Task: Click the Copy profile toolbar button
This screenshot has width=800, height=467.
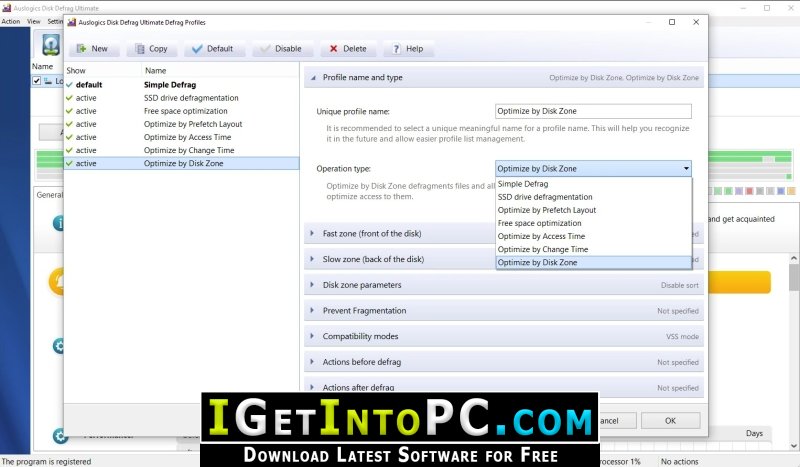Action: (x=152, y=48)
